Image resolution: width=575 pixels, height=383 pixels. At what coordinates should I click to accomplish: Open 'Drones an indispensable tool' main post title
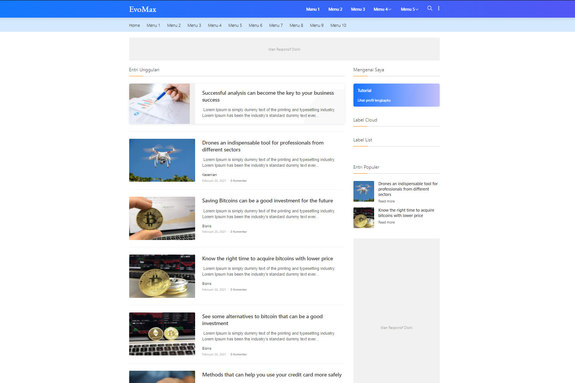tap(263, 146)
